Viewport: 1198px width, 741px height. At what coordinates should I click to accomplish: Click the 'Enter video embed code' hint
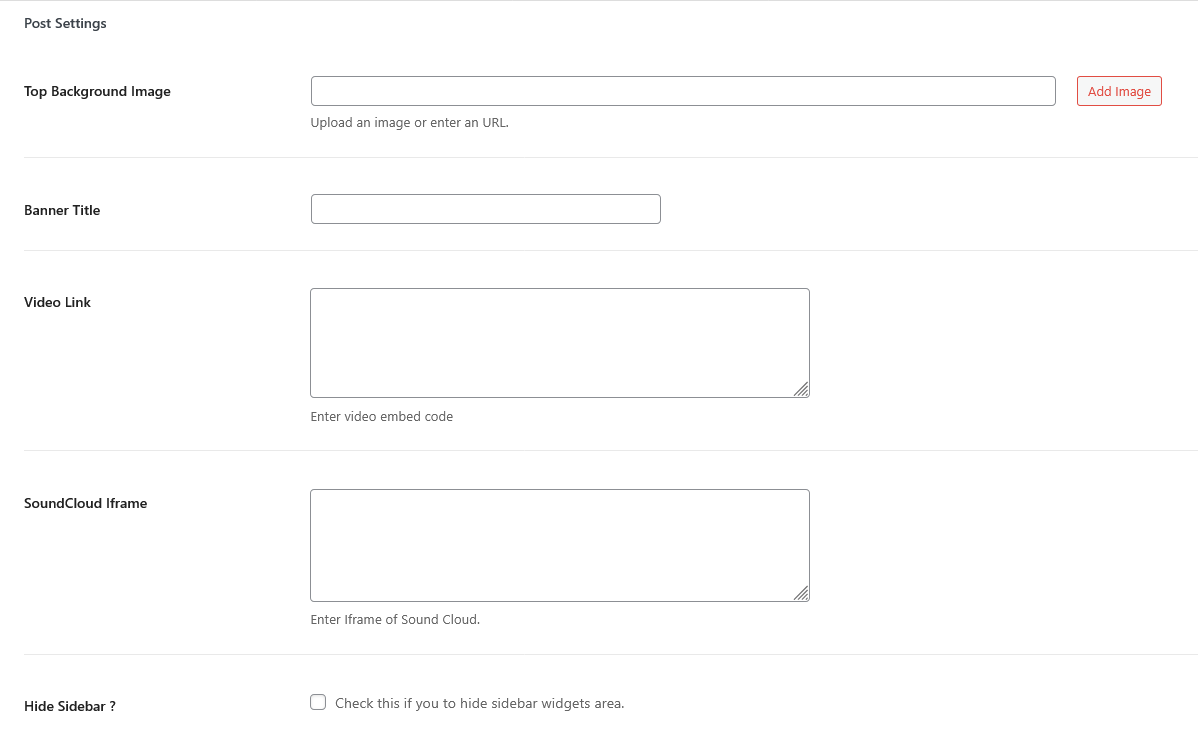click(x=381, y=416)
